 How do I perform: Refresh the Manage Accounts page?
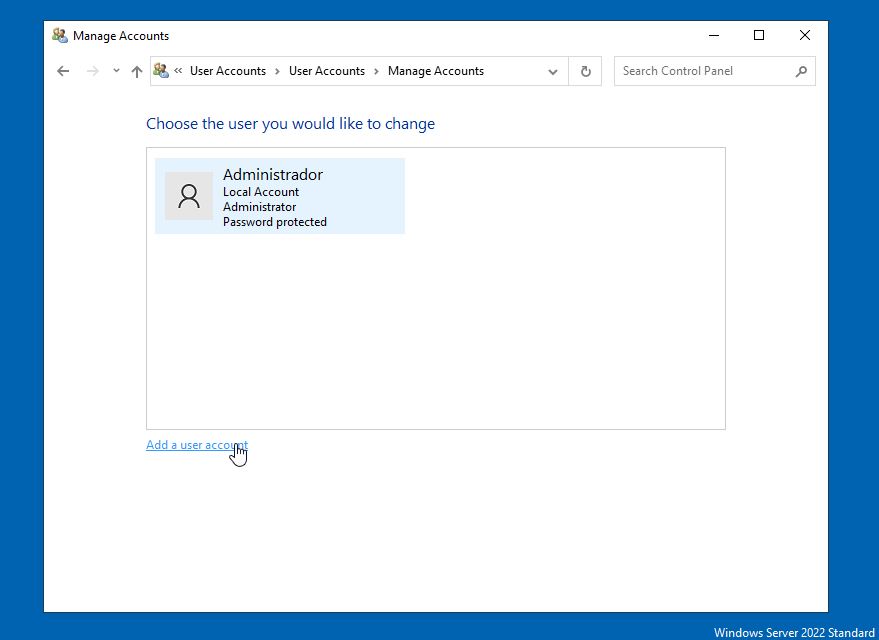[585, 71]
